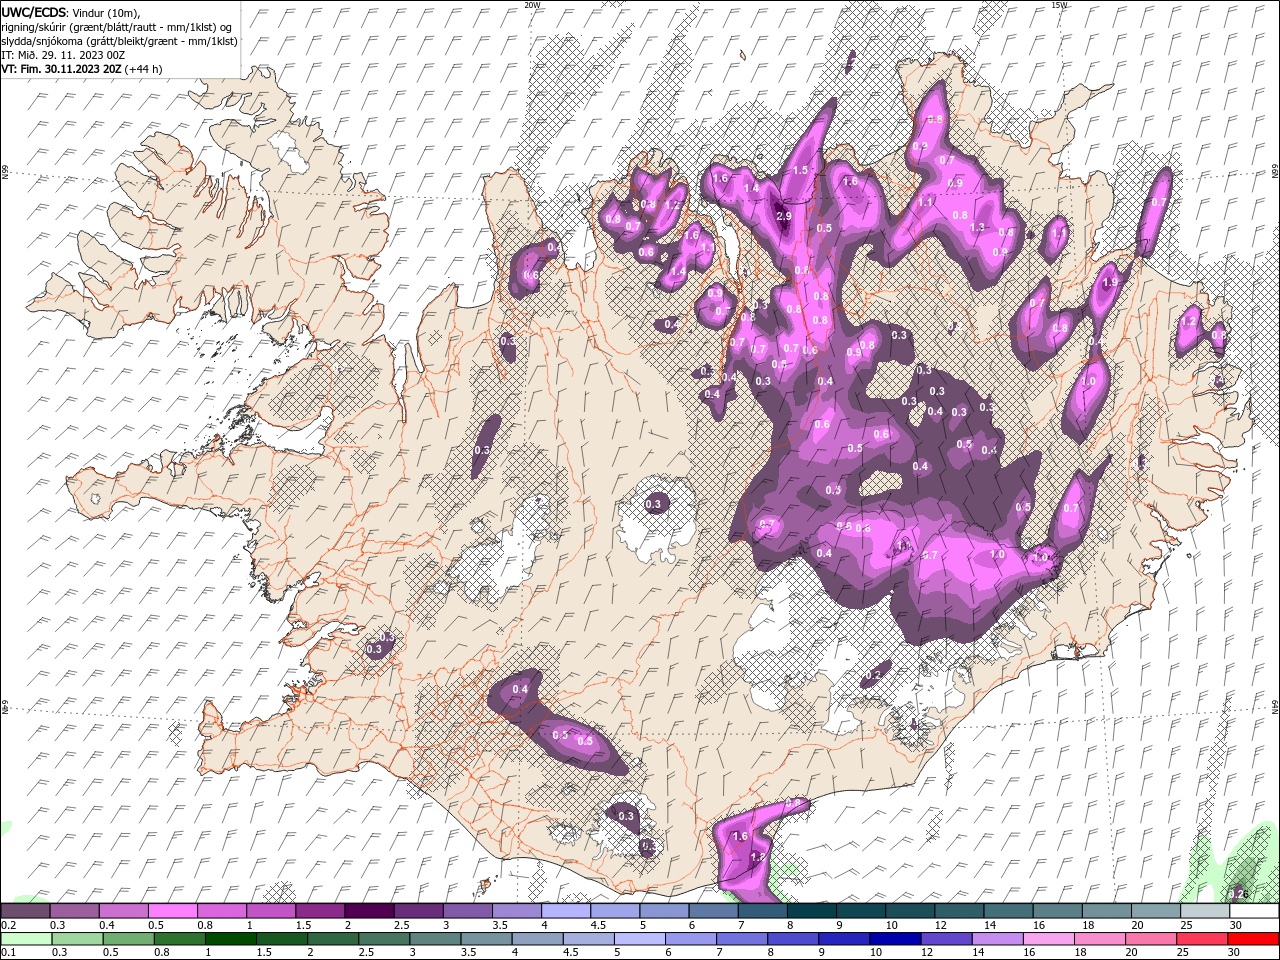Pick the darkest green rain legend swatch after 1

tap(230, 938)
